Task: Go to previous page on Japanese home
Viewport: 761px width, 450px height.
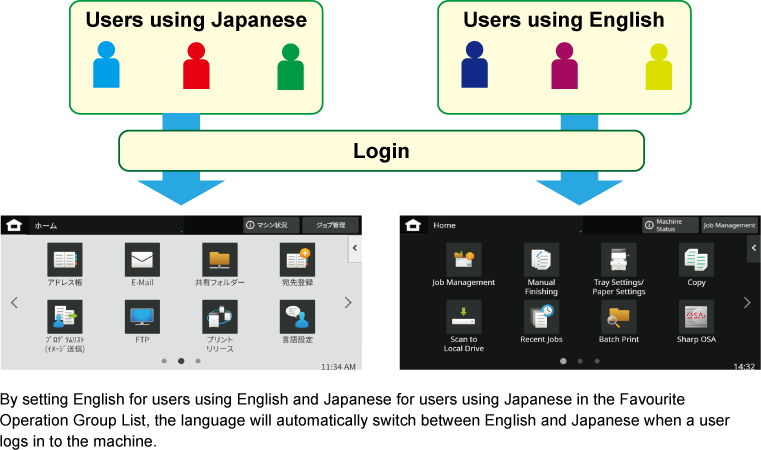Action: pyautogui.click(x=14, y=303)
